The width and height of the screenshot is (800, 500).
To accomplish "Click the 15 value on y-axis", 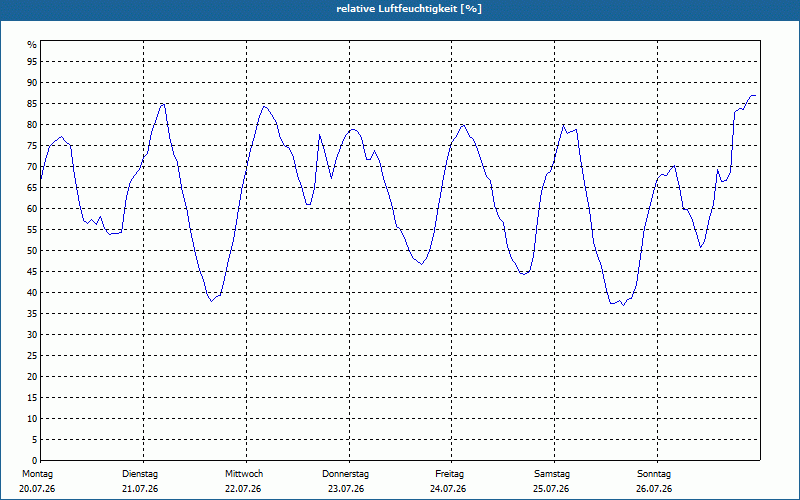I will pos(32,397).
